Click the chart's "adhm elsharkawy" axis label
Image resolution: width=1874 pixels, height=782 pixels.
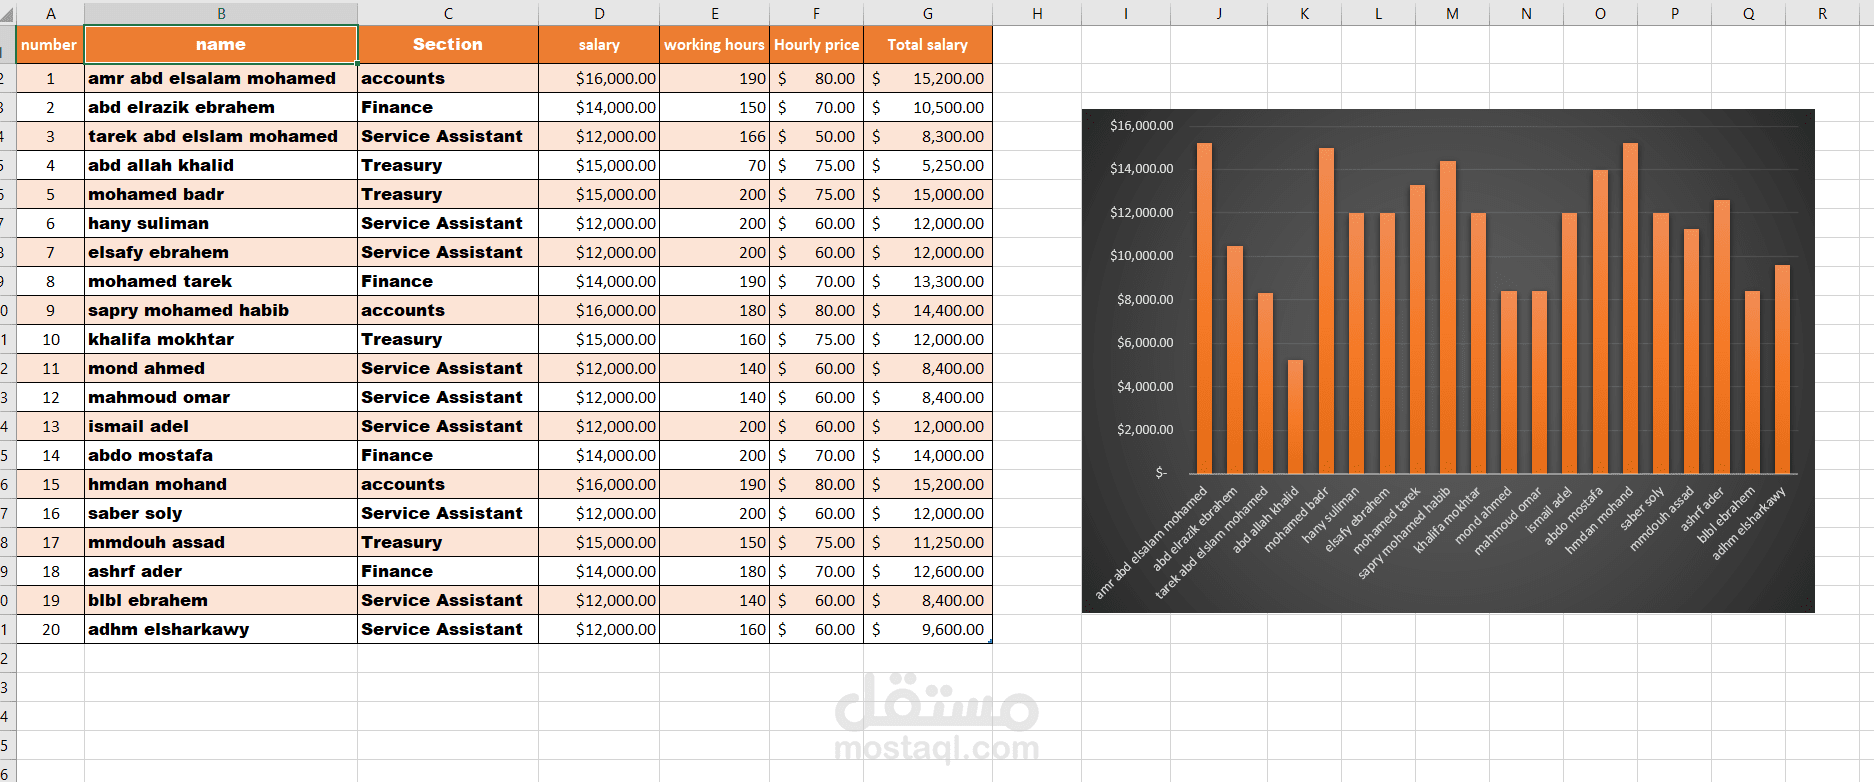[1749, 523]
